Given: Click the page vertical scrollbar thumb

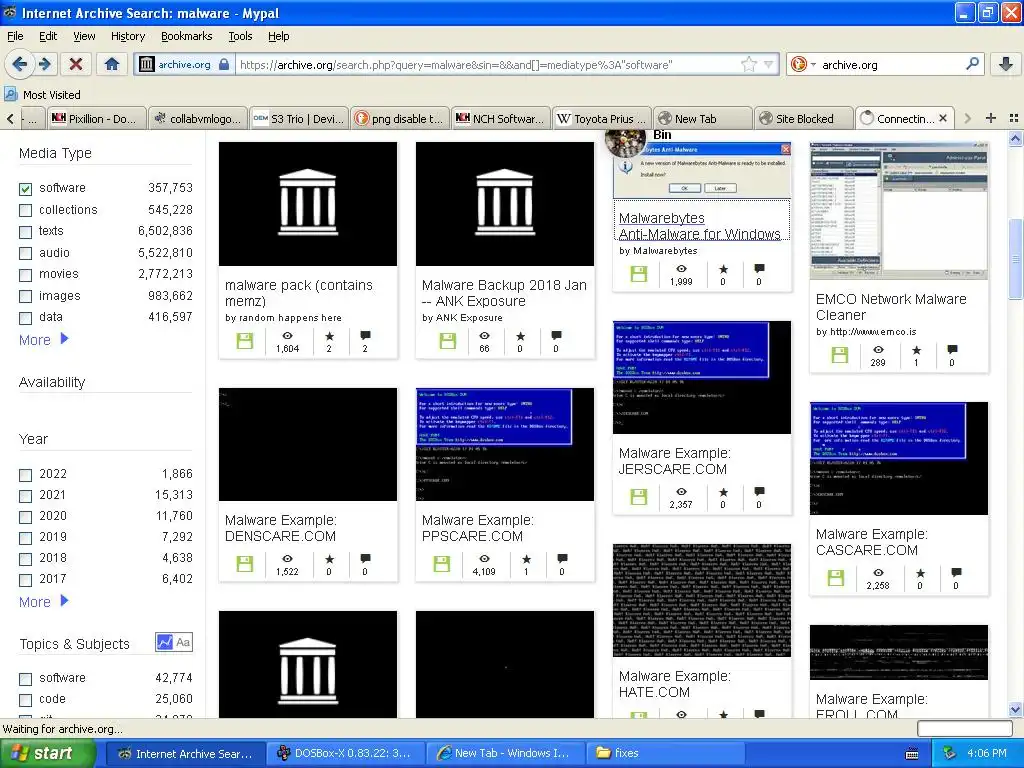Looking at the screenshot, I should point(1016,257).
